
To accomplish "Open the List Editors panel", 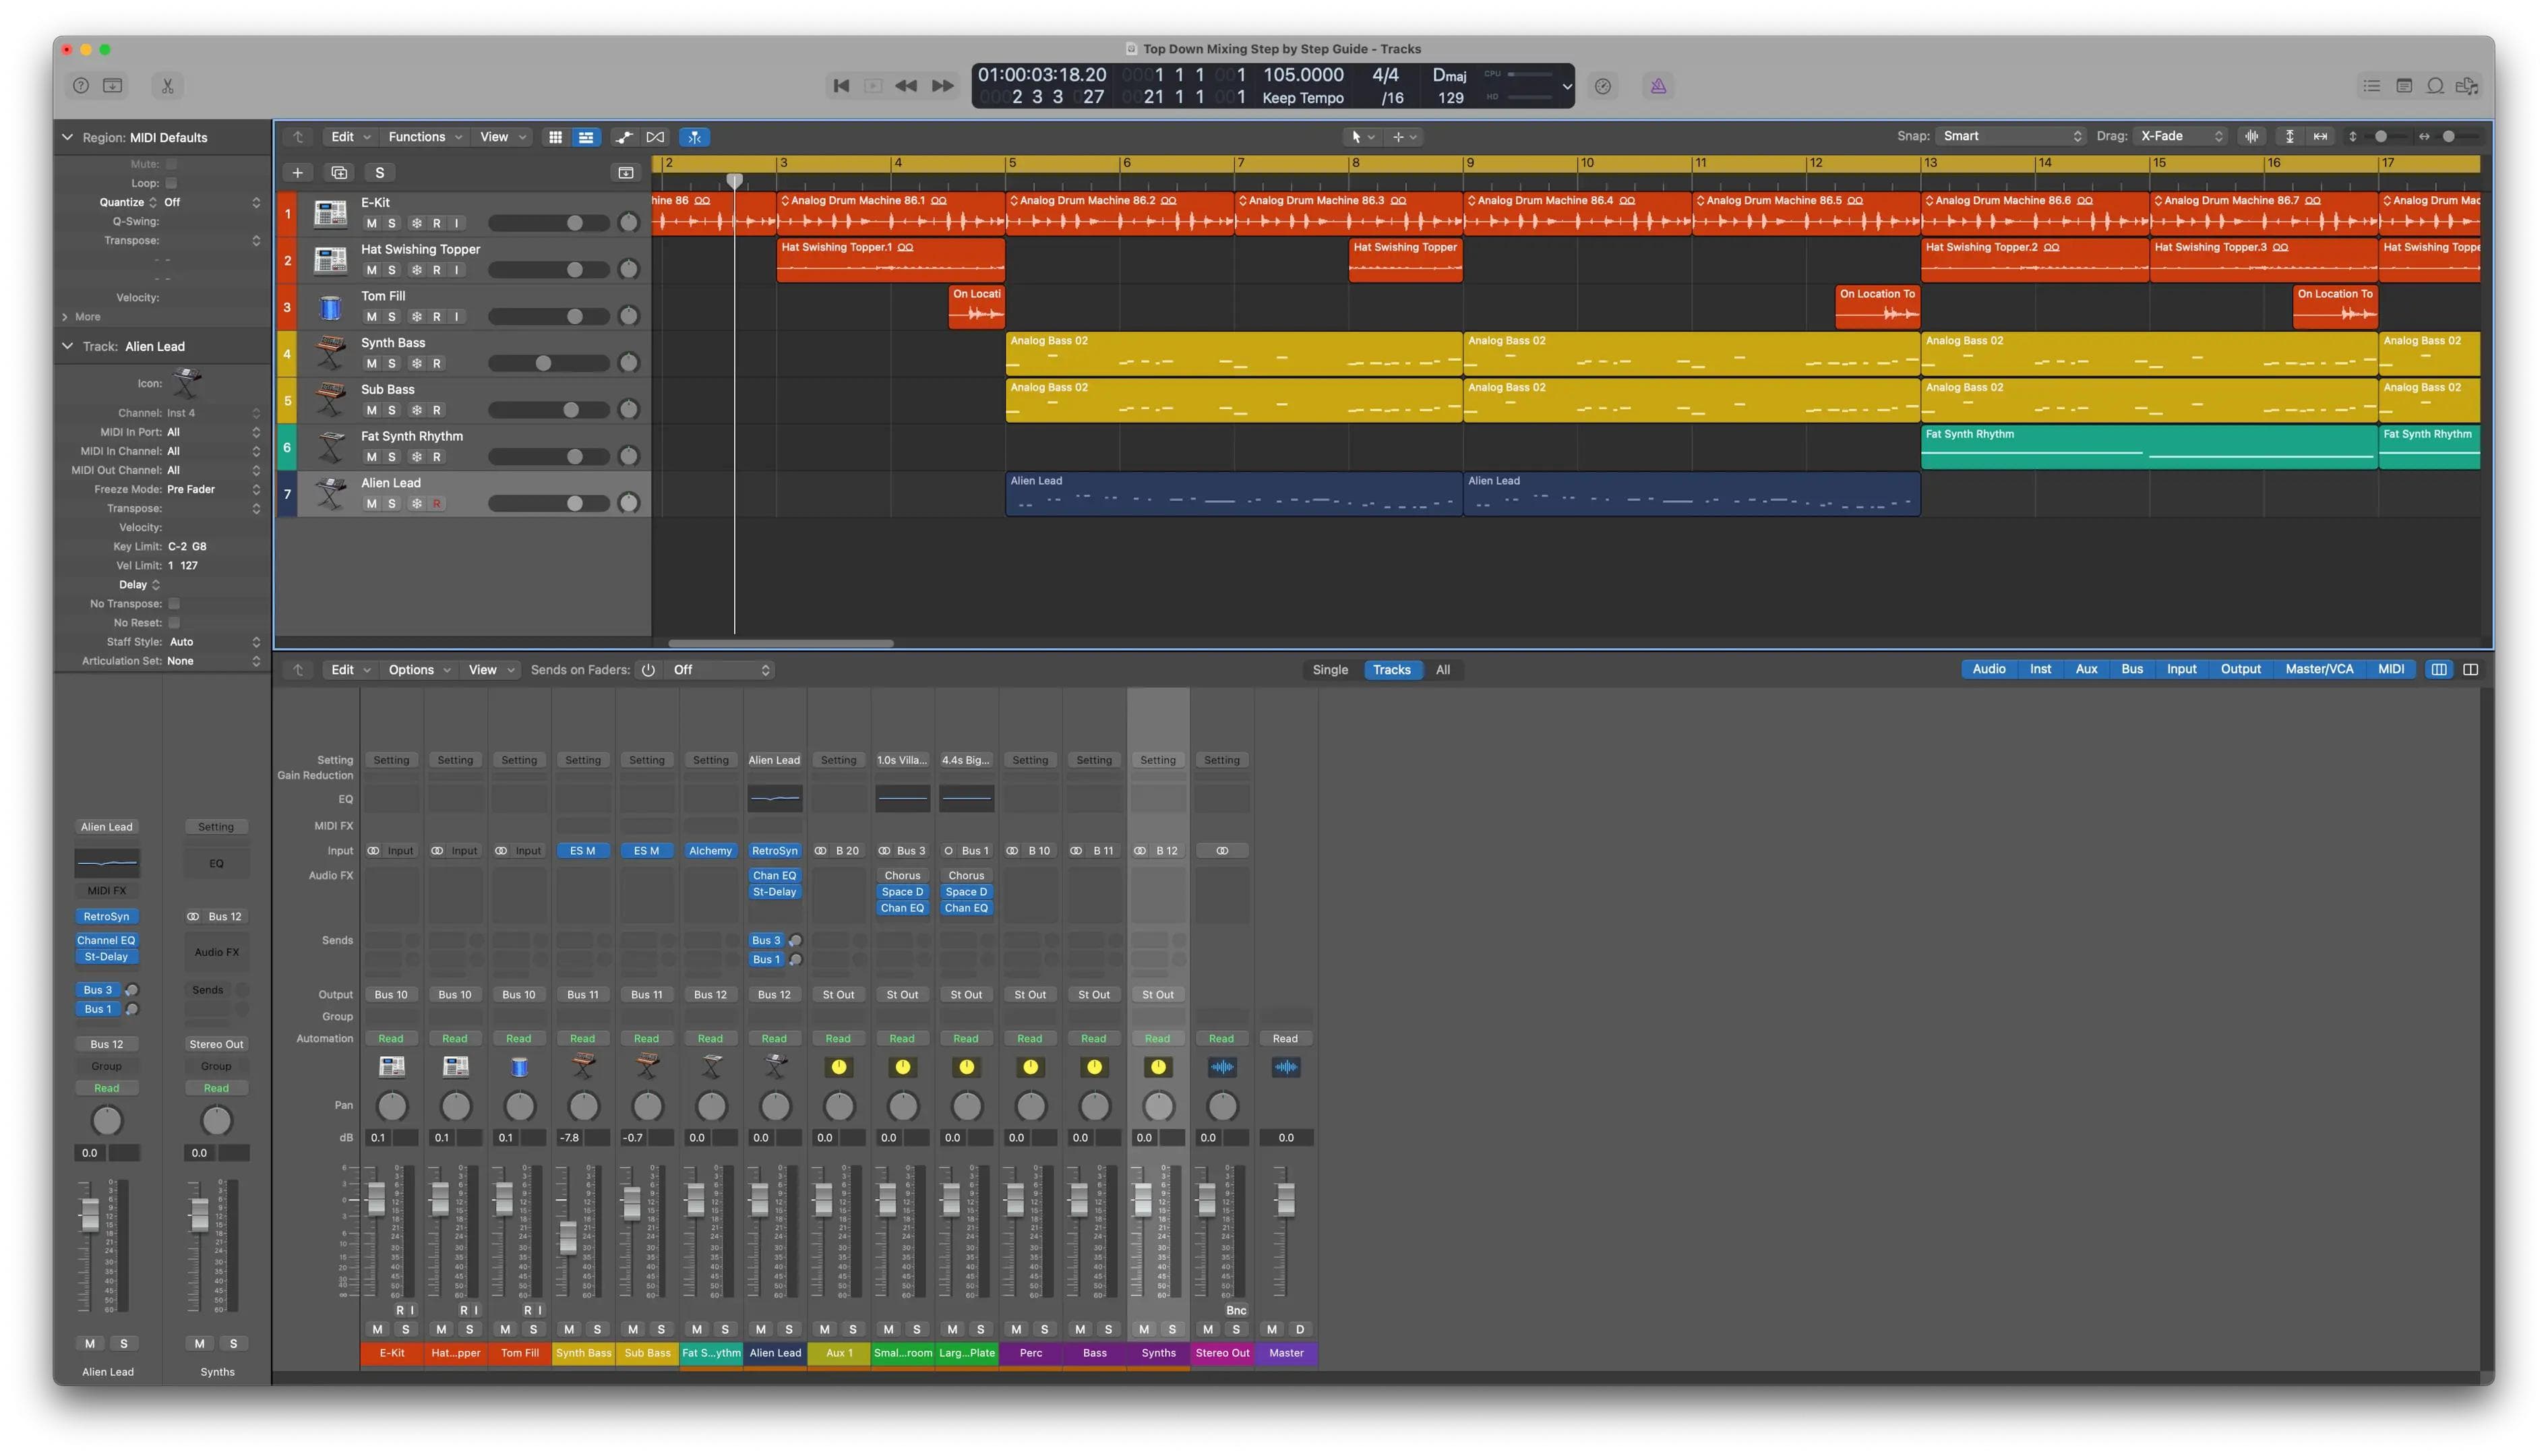I will (2371, 86).
